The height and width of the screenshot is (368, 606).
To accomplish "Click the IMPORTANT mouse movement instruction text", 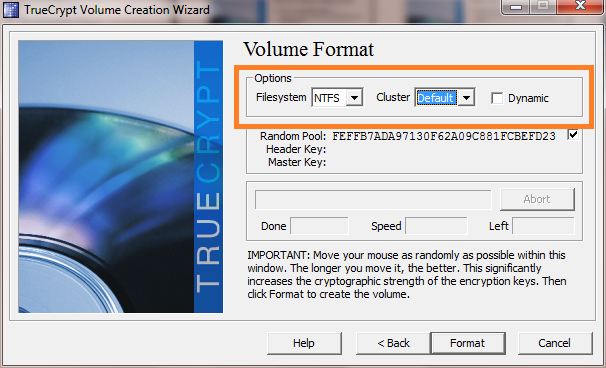I will [x=407, y=275].
